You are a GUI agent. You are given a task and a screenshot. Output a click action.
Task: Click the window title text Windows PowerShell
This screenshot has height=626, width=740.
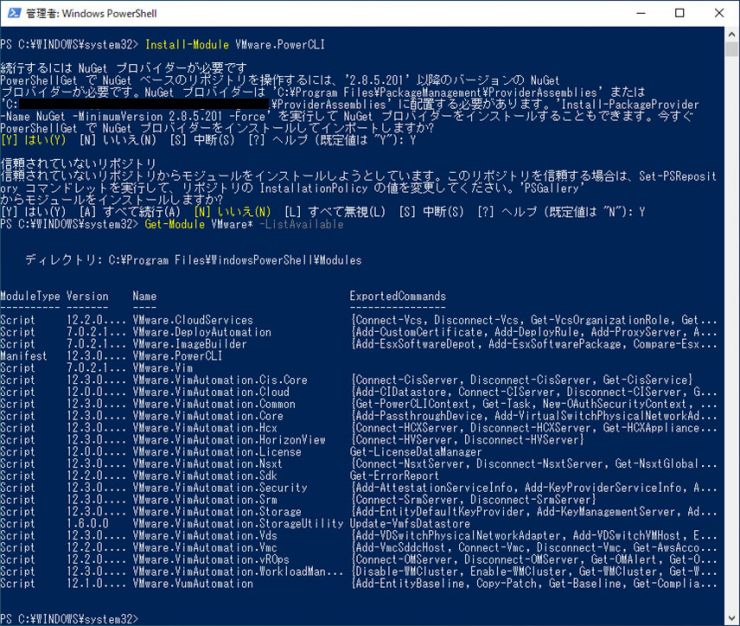coord(109,13)
